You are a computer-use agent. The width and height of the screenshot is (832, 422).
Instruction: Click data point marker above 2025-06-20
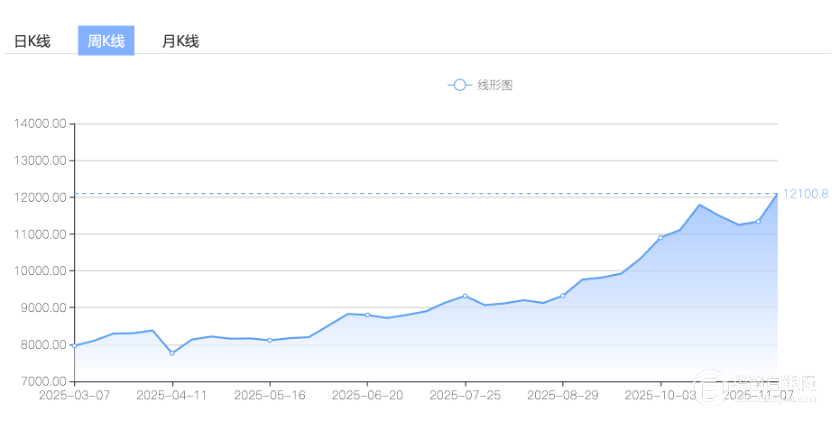coord(367,315)
